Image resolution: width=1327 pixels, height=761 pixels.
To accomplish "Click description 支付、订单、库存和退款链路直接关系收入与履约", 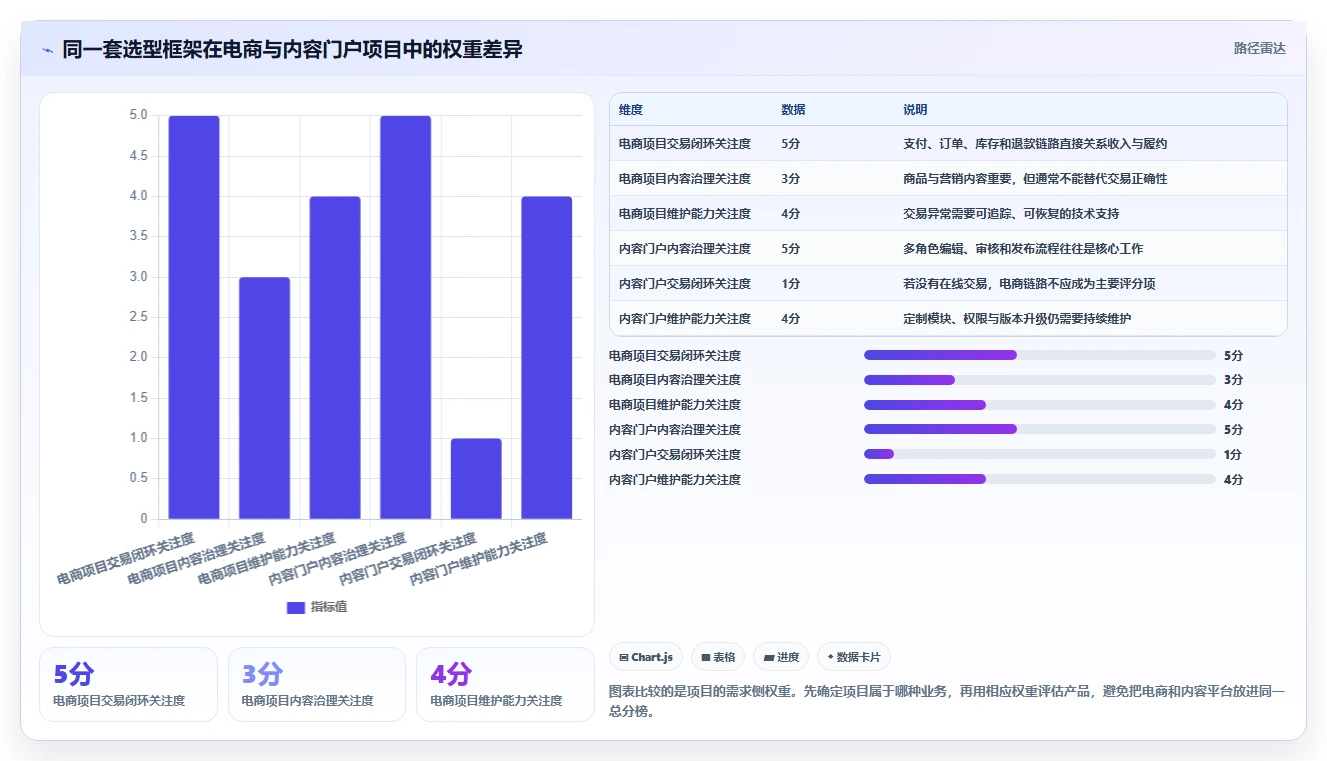I will coord(1035,144).
